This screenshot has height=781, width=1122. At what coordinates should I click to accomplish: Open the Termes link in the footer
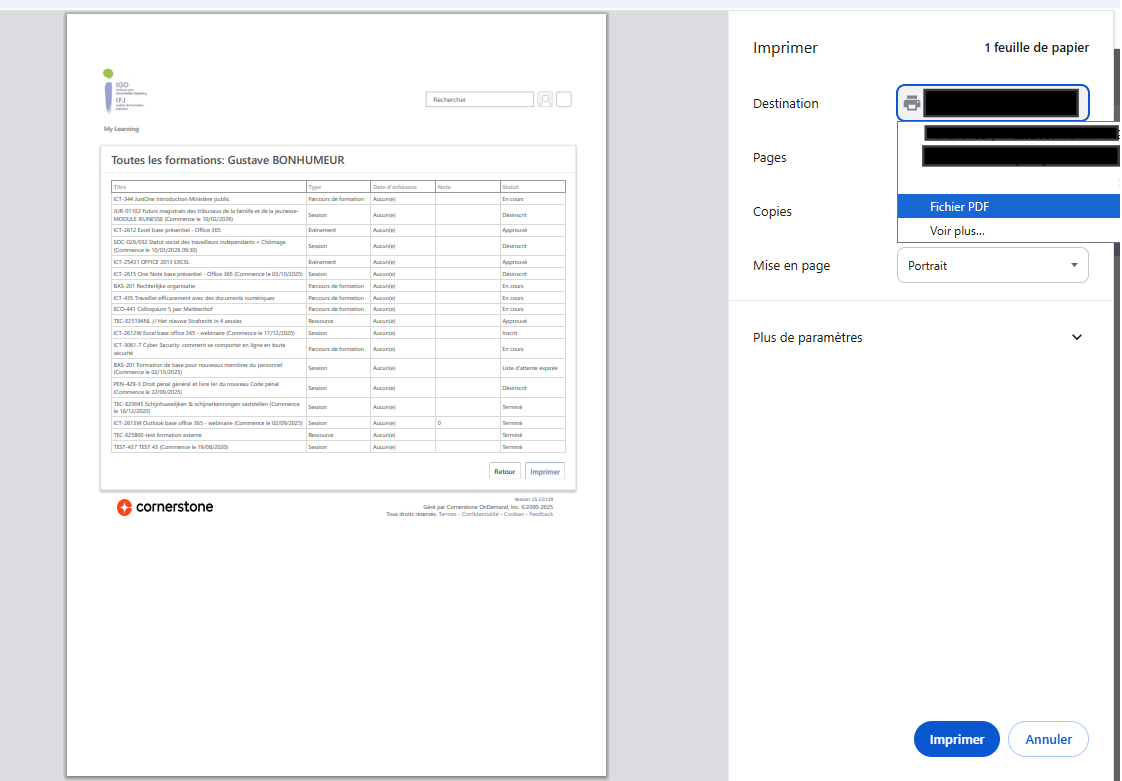coord(446,513)
